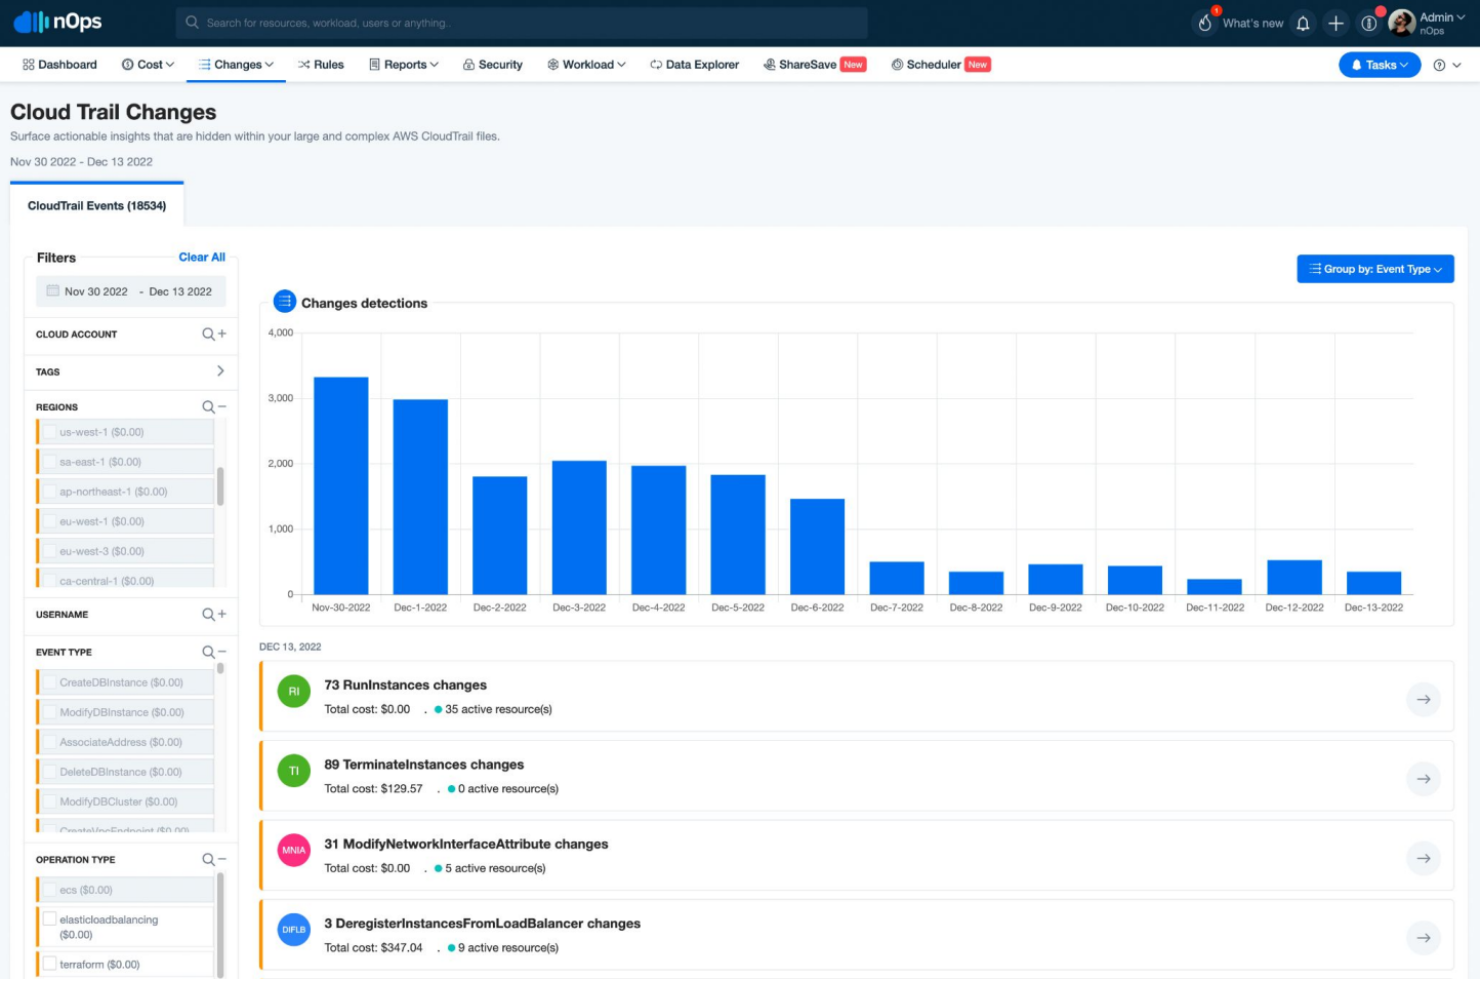This screenshot has height=987, width=1480.
Task: Click the green RI RunInstances badge
Action: [294, 691]
